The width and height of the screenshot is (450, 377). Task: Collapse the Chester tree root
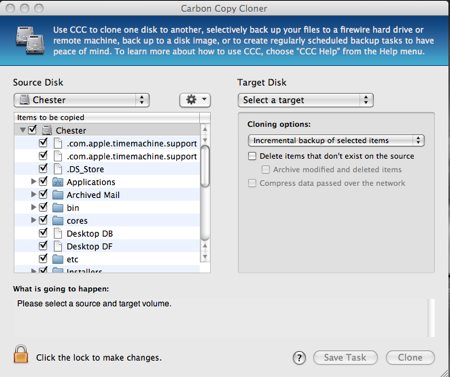coord(23,130)
